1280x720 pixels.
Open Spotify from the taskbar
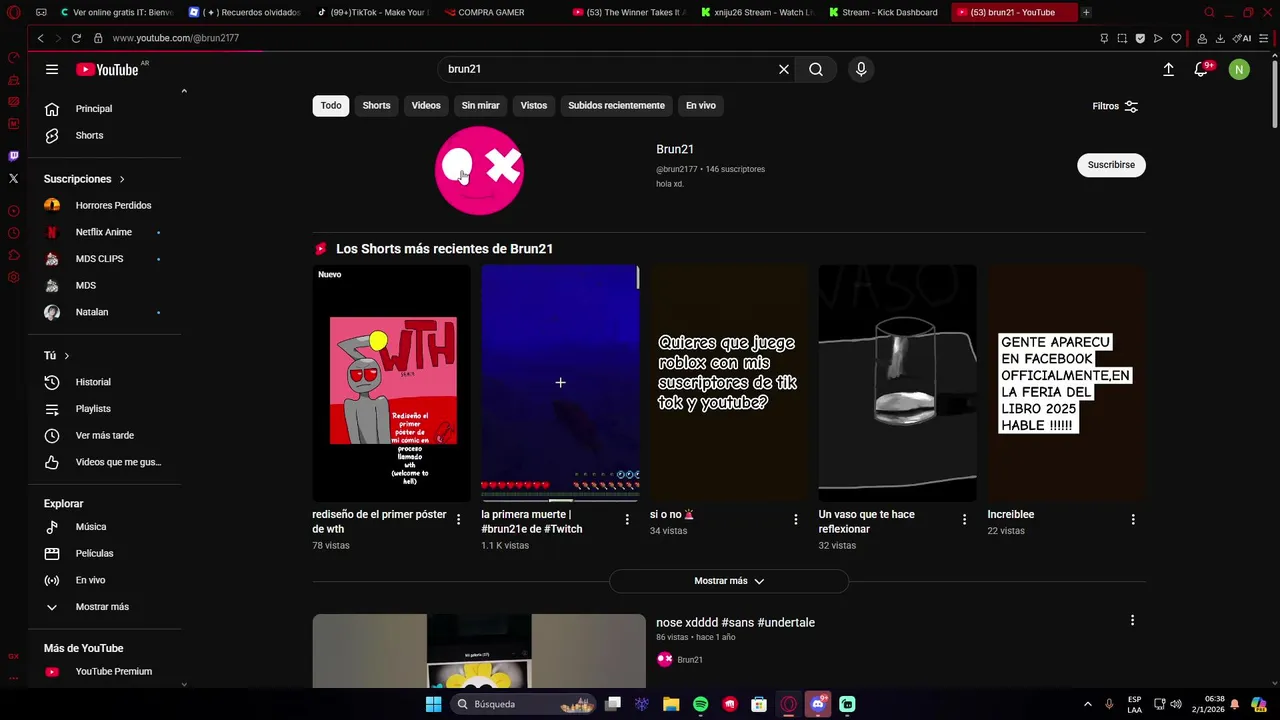point(700,704)
